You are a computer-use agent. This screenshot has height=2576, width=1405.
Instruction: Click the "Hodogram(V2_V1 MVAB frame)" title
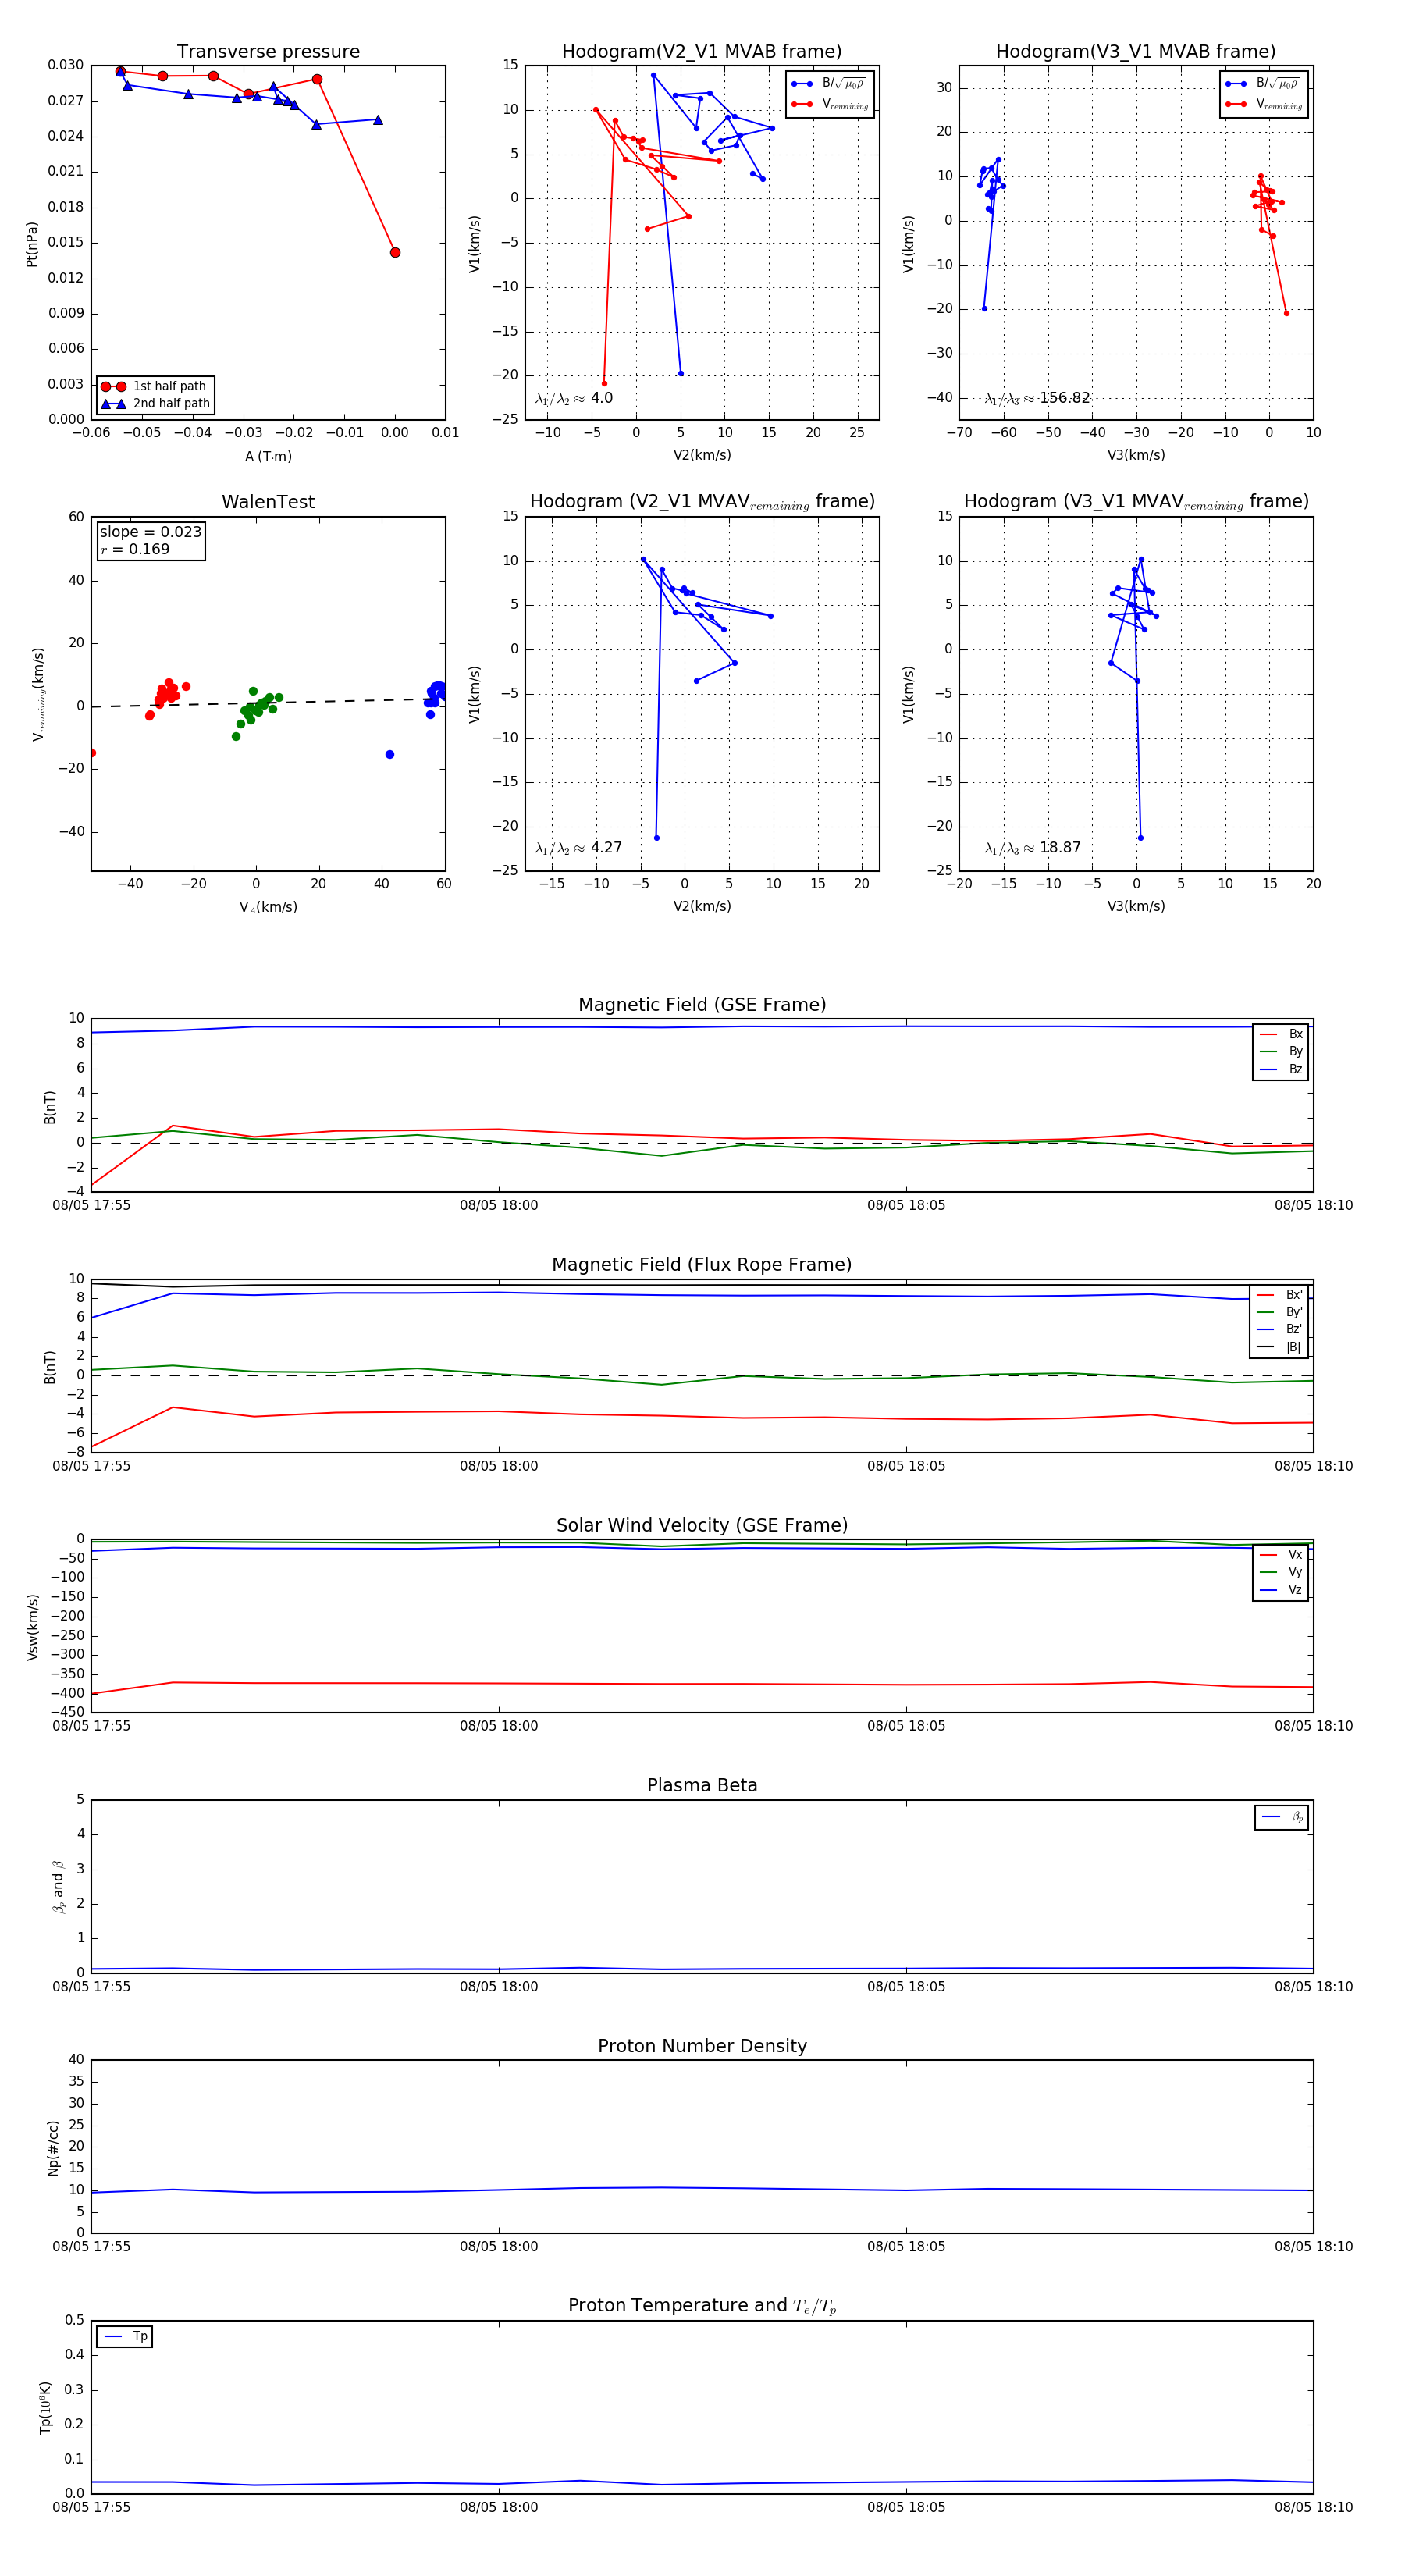click(x=701, y=52)
